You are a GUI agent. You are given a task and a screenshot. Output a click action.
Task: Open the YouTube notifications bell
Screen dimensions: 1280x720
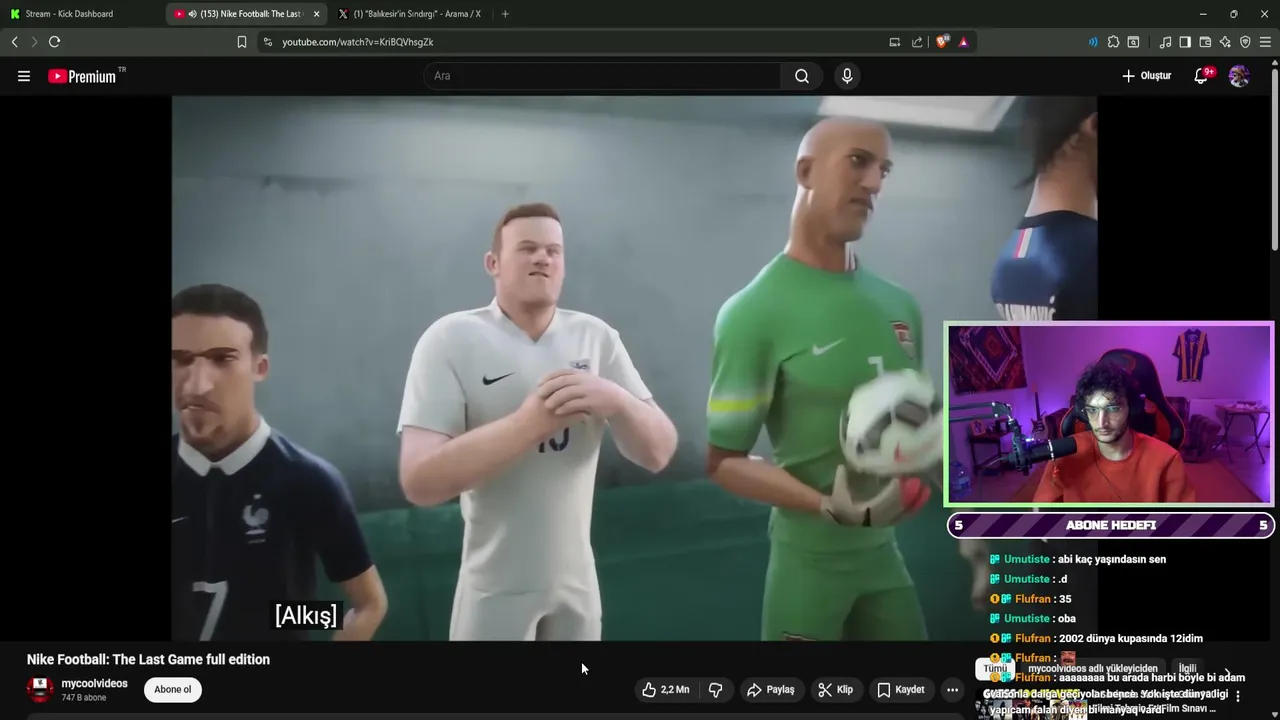(x=1202, y=76)
